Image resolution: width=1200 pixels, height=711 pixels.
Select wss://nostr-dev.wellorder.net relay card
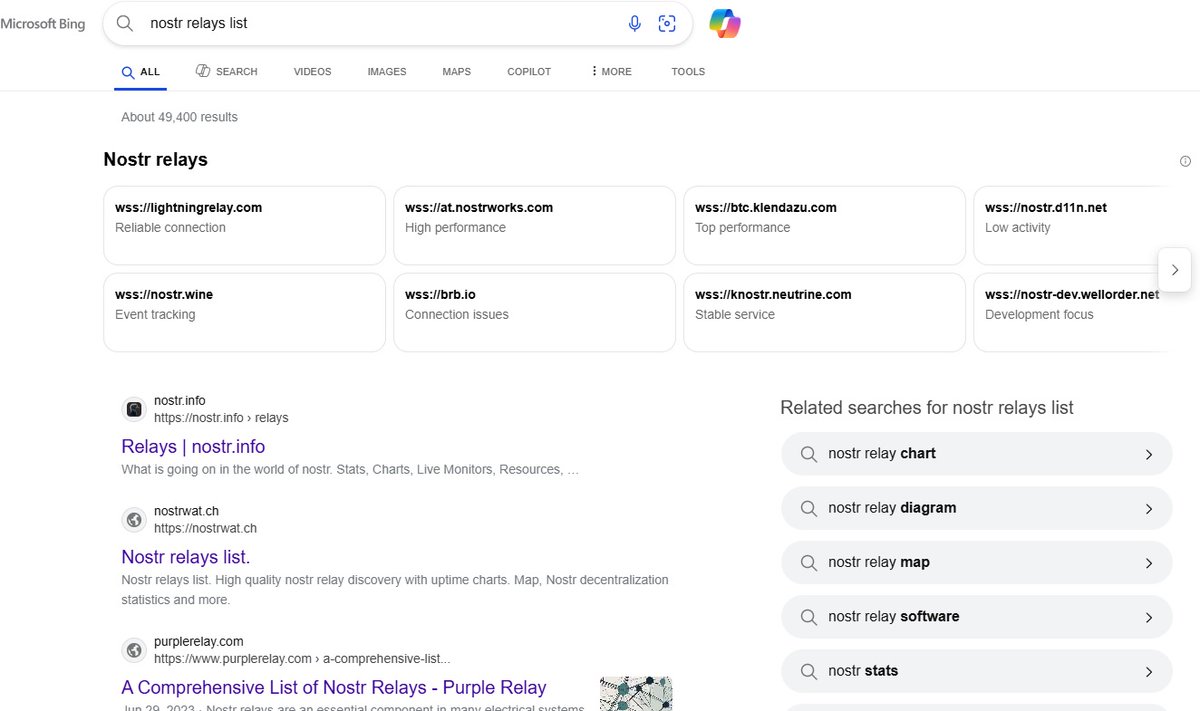(1070, 312)
